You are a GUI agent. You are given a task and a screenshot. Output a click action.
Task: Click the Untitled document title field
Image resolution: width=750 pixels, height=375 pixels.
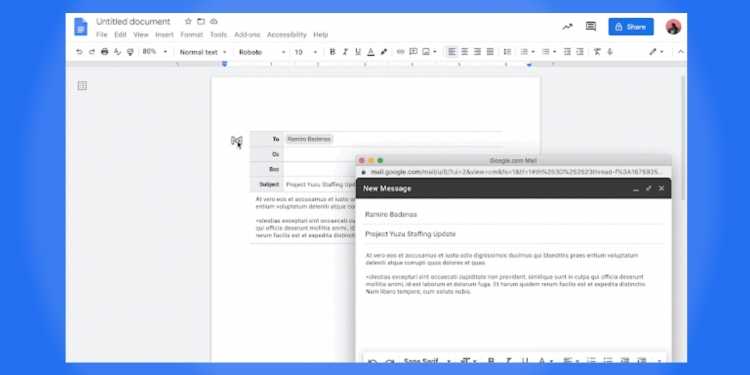click(133, 22)
